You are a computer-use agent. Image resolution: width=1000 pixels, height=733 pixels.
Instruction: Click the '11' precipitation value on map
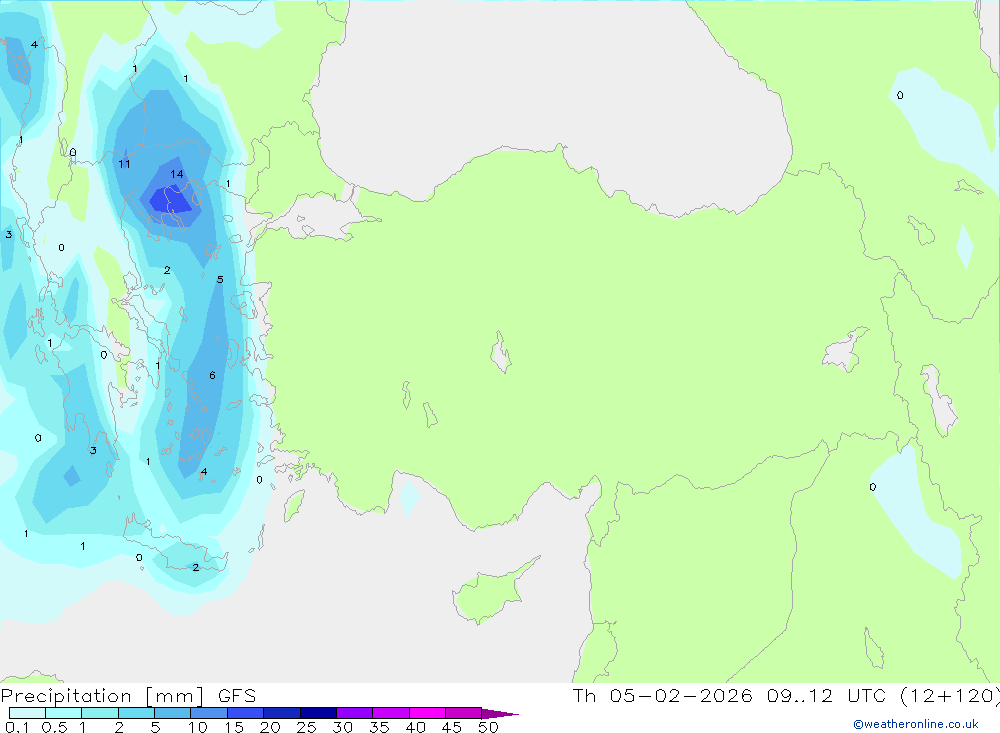[x=124, y=164]
